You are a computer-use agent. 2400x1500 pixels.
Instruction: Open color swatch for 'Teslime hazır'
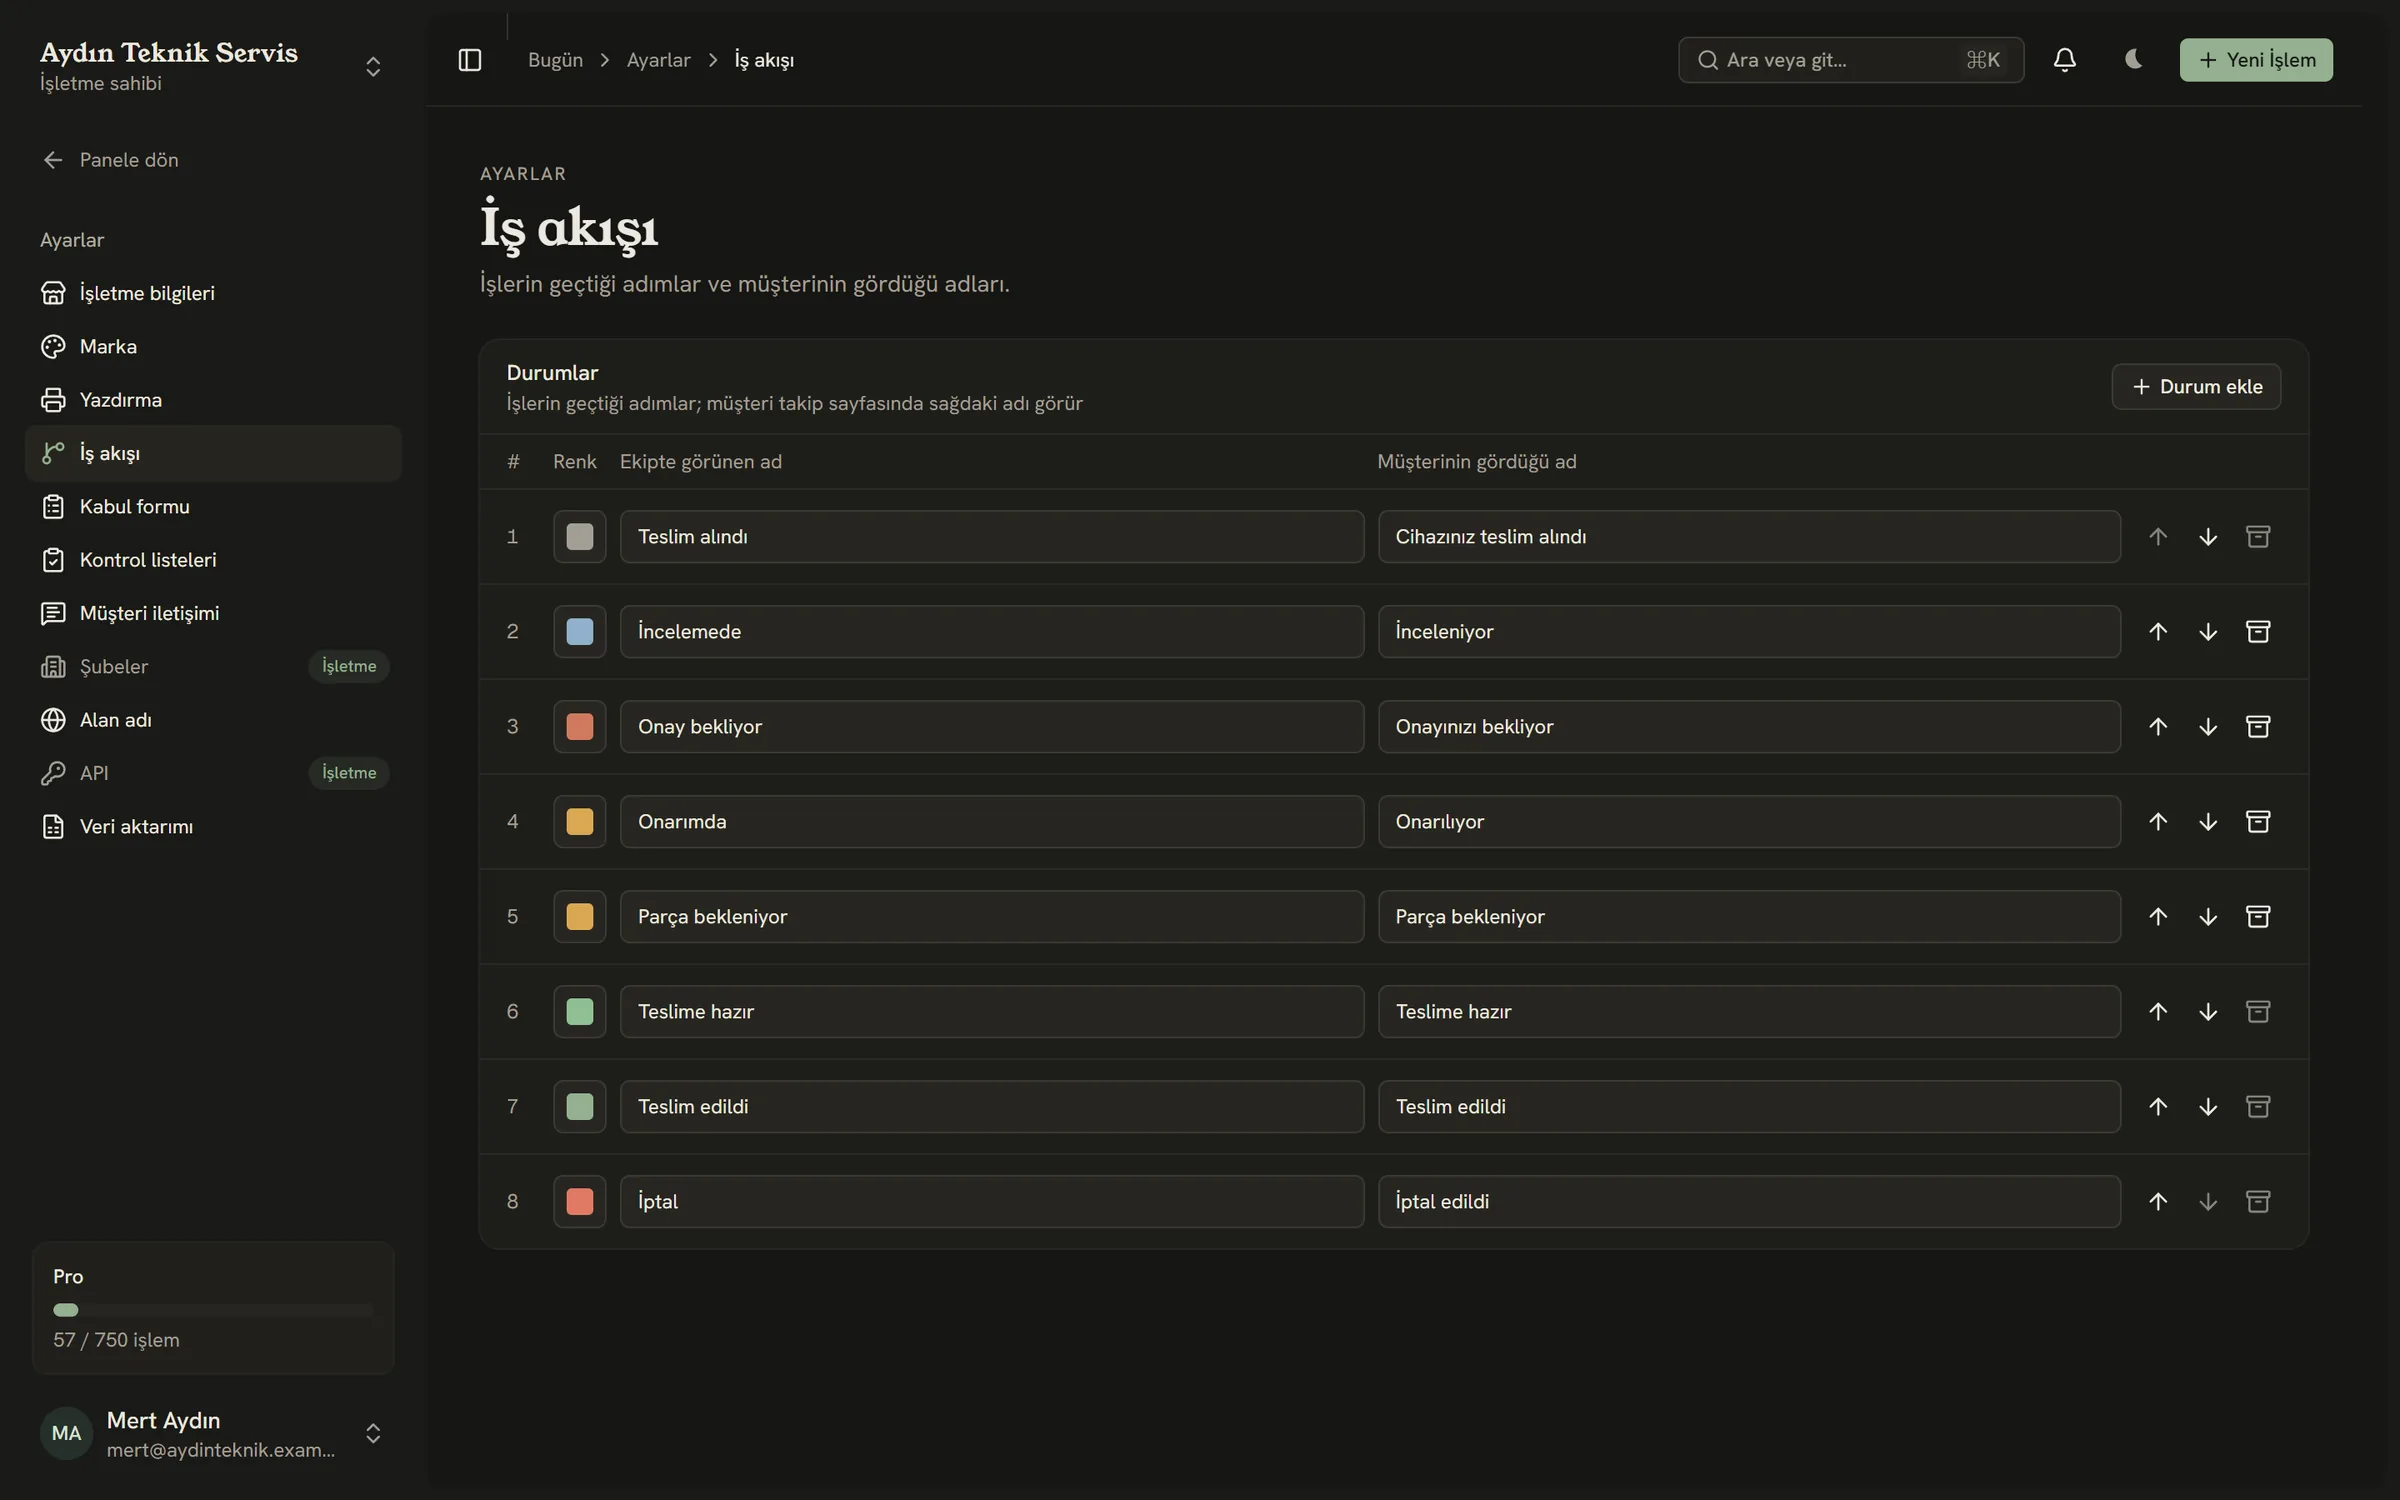[580, 1011]
